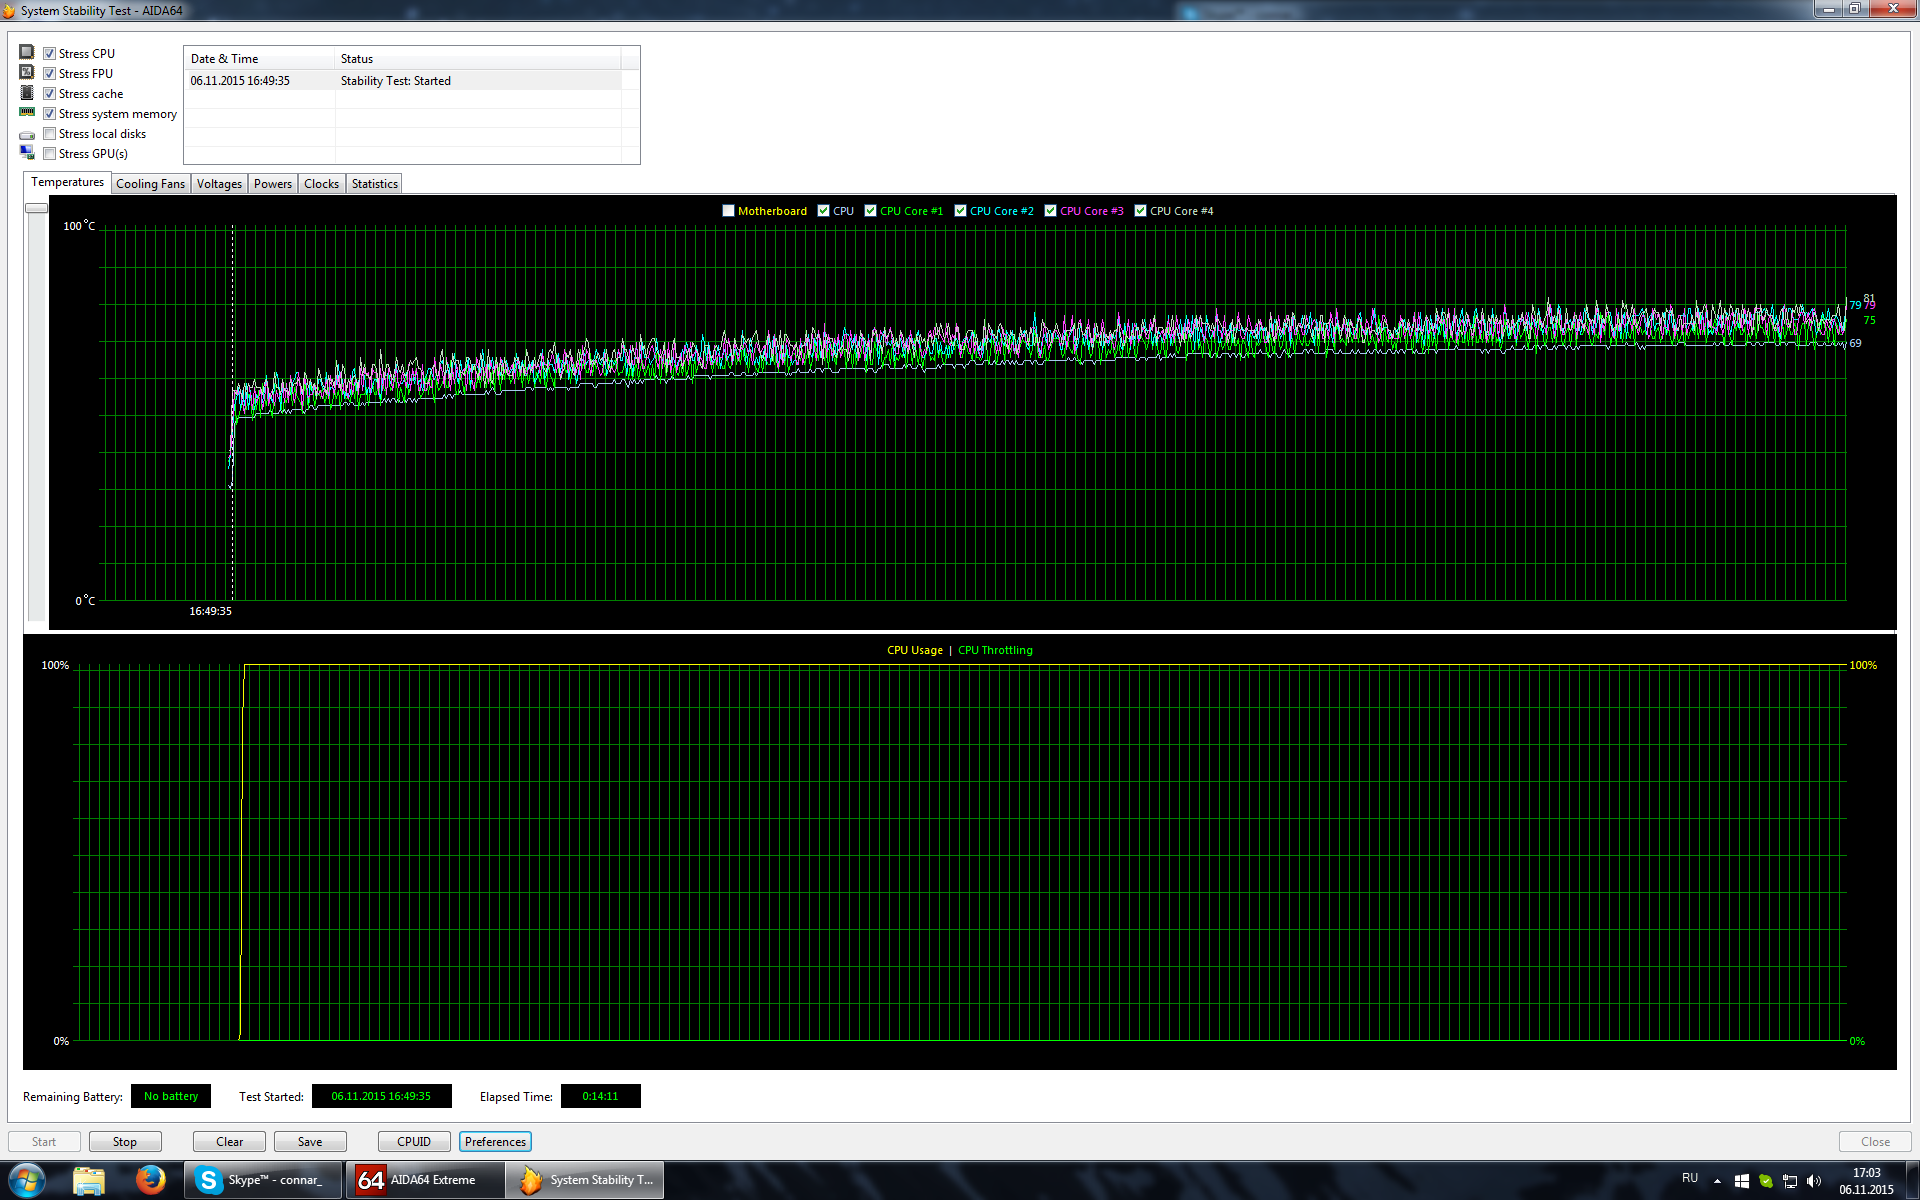Open Windows Explorer folder on taskbar

click(x=89, y=1180)
